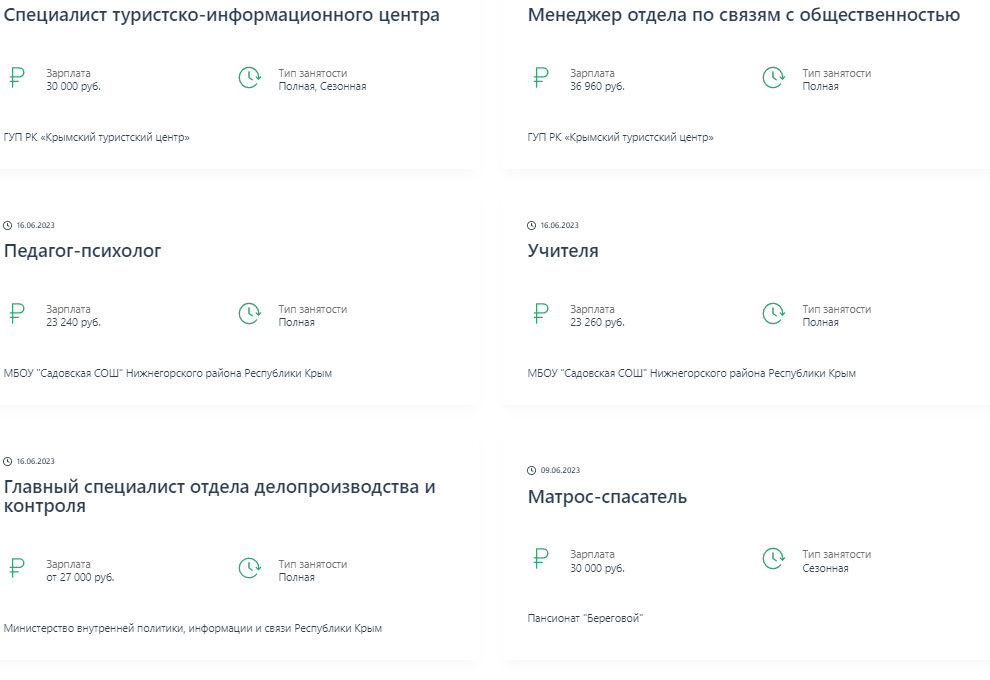Open the «Педагог-психолог» job posting

tap(82, 250)
